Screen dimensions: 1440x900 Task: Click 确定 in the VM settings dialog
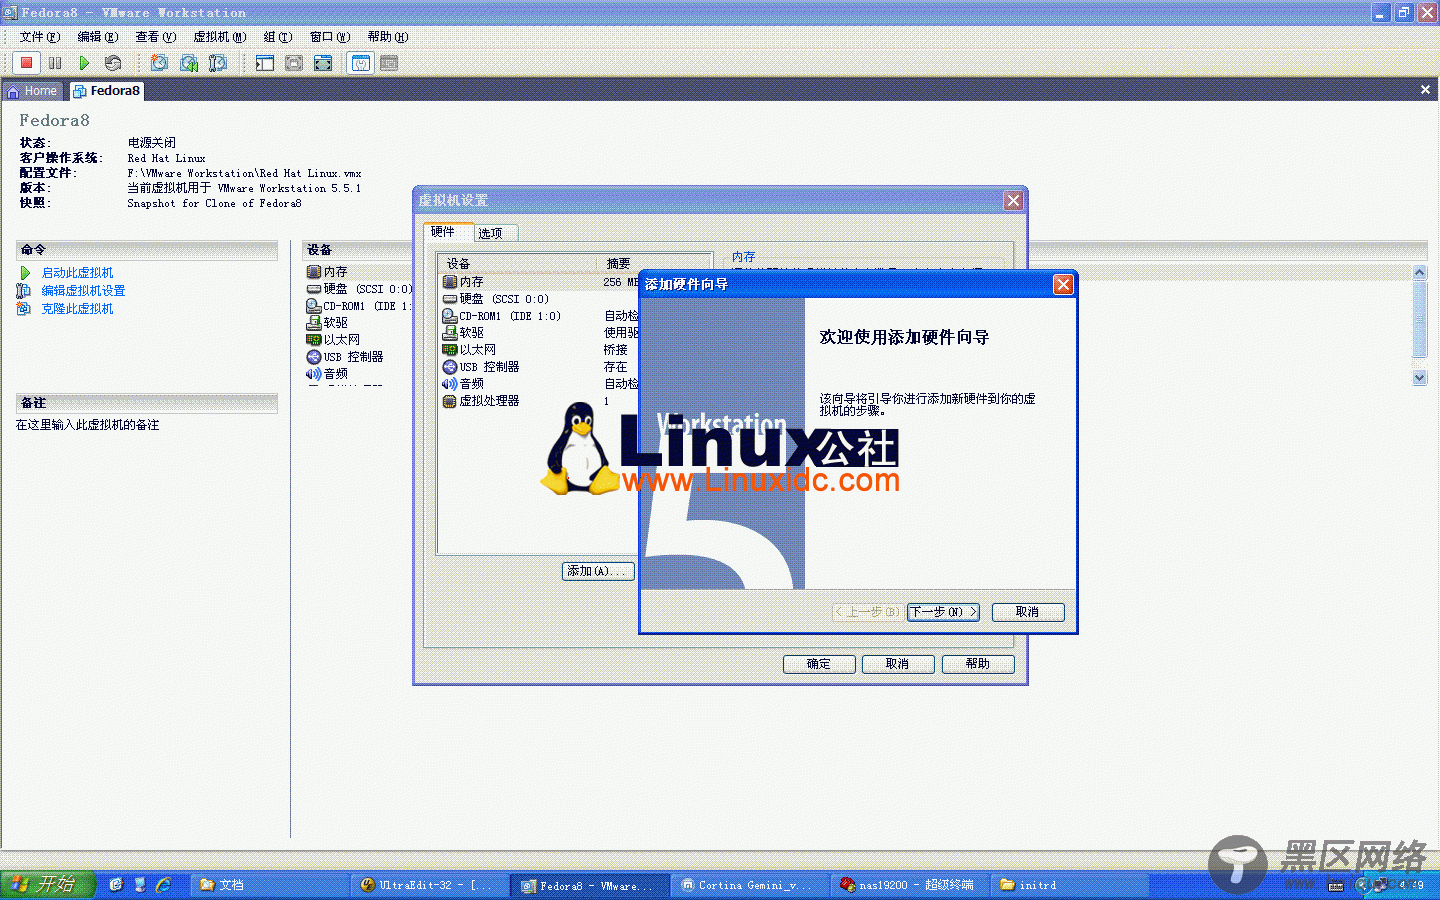tap(819, 664)
